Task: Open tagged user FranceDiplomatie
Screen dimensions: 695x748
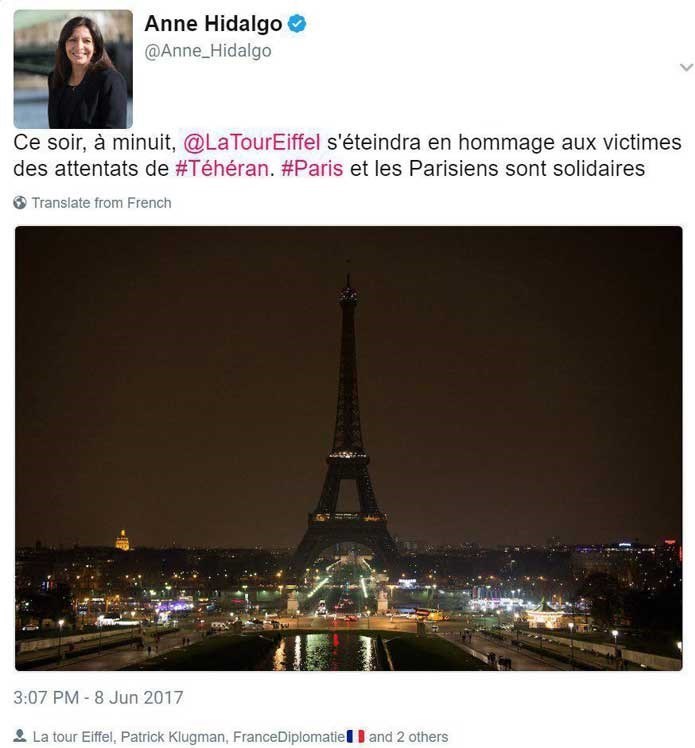Action: pos(289,737)
